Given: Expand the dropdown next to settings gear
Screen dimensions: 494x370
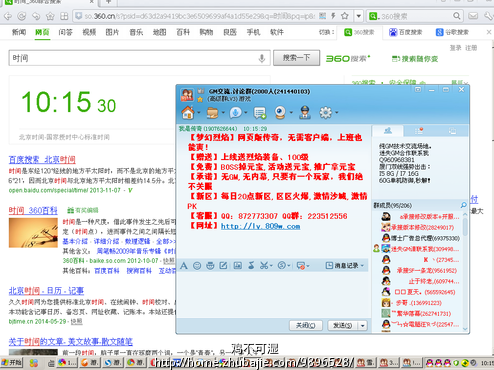Looking at the screenshot, I should pos(337,113).
